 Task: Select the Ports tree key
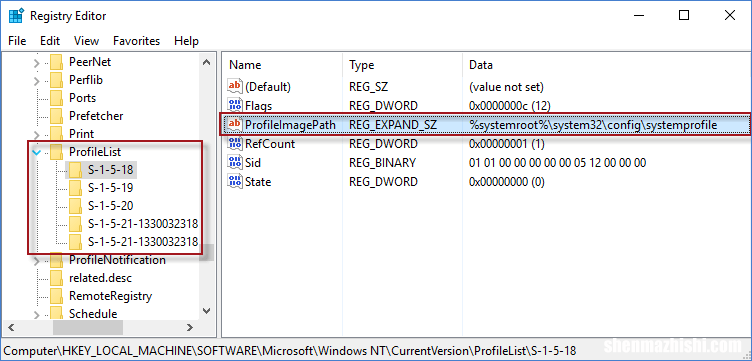point(82,98)
